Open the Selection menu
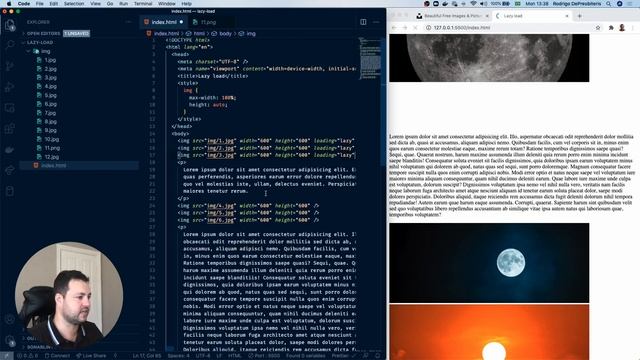 (74, 4)
